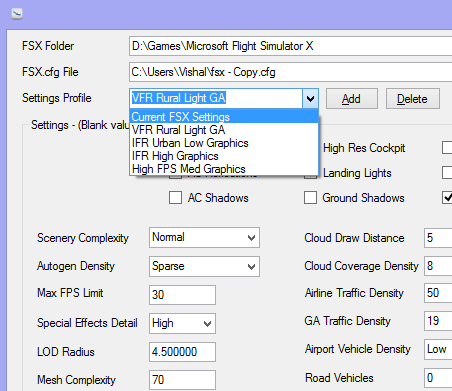Image resolution: width=452 pixels, height=391 pixels.
Task: Click the Autogen Density label
Action: tap(76, 266)
